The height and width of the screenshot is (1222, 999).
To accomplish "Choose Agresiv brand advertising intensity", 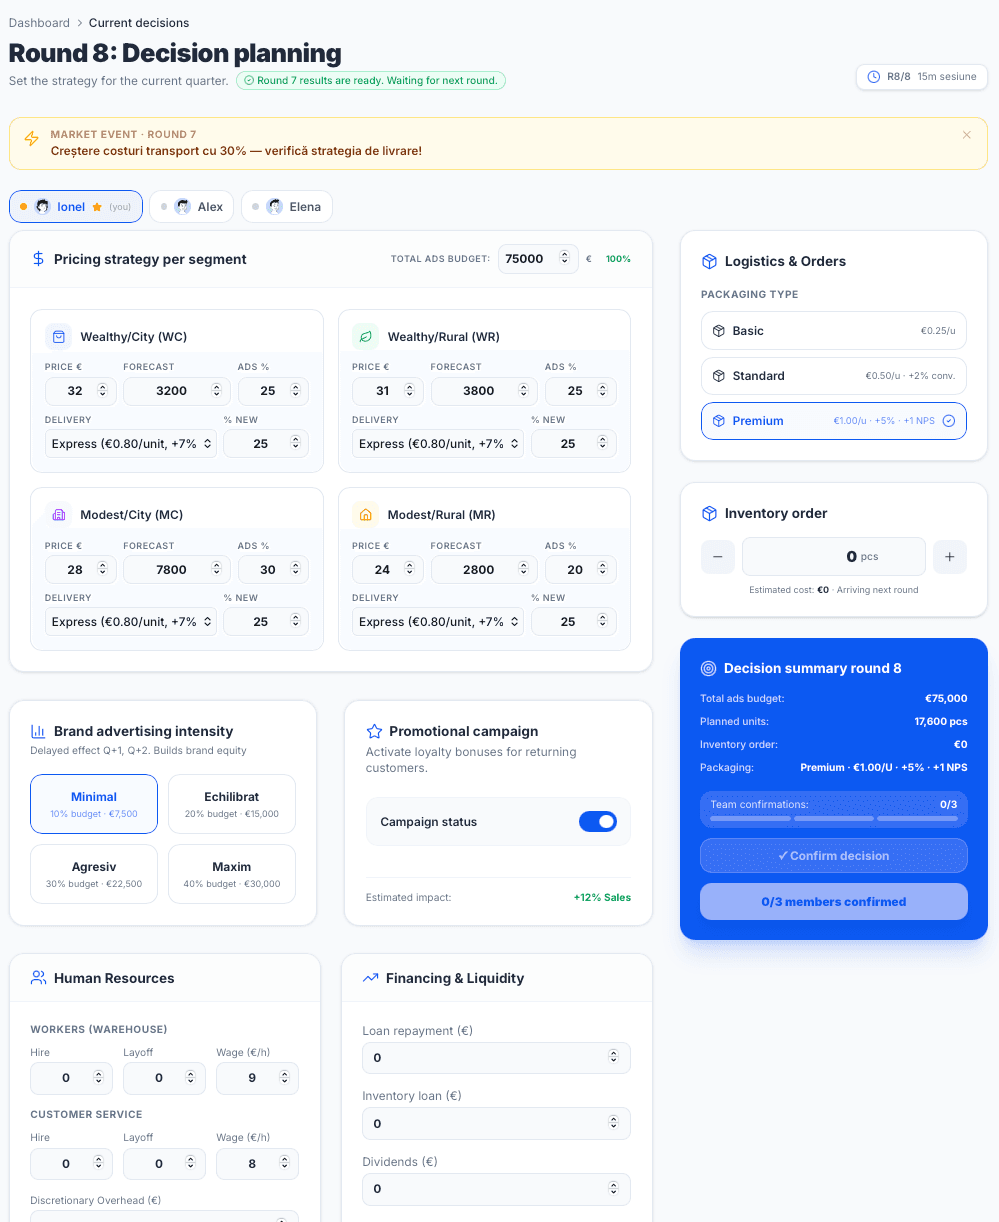I will pyautogui.click(x=94, y=874).
